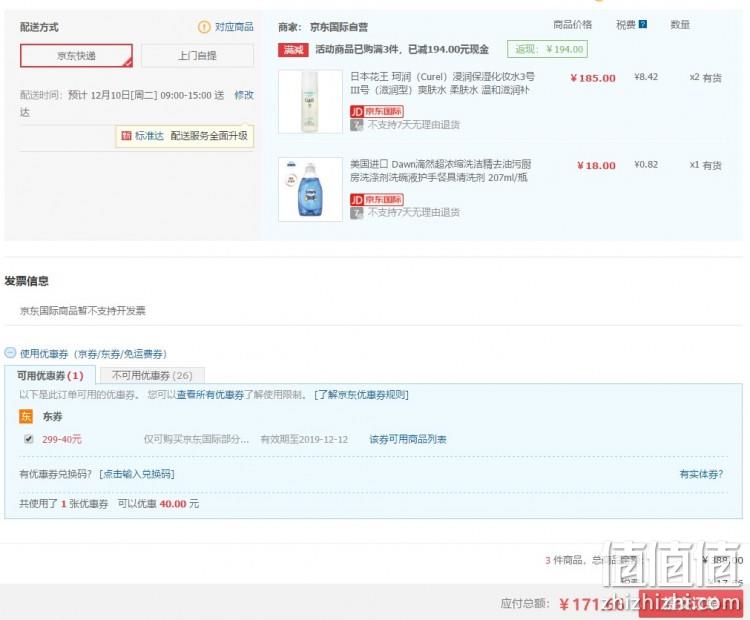The image size is (750, 620).
Task: Collapse the 使用优惠券 section
Action: tap(10, 353)
